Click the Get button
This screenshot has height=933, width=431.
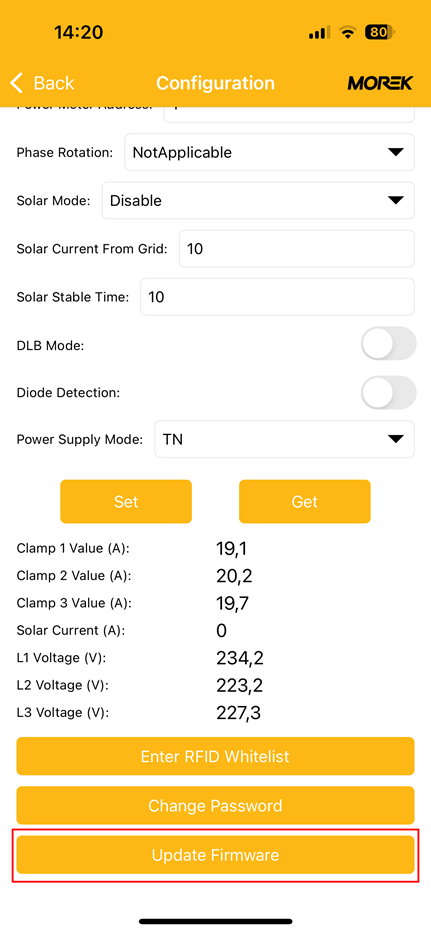(x=305, y=502)
